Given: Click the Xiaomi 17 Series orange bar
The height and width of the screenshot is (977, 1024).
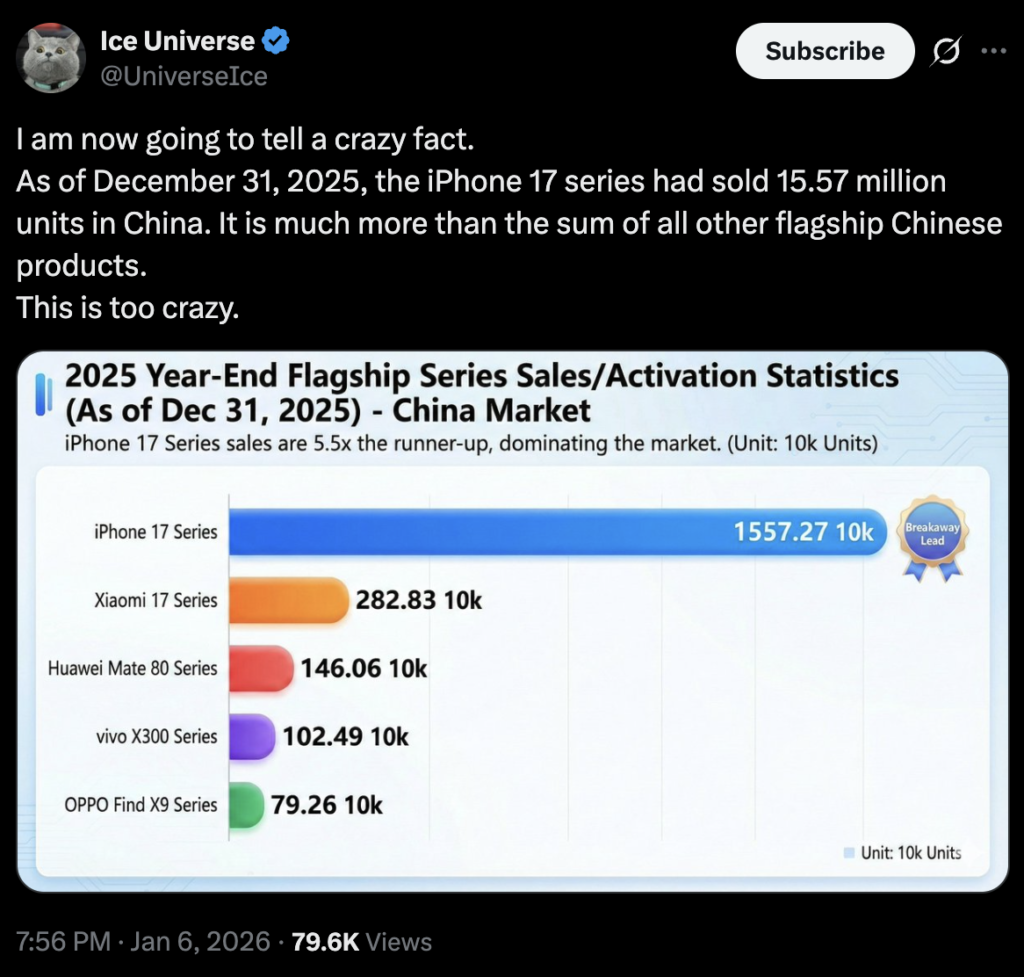Looking at the screenshot, I should pos(290,600).
